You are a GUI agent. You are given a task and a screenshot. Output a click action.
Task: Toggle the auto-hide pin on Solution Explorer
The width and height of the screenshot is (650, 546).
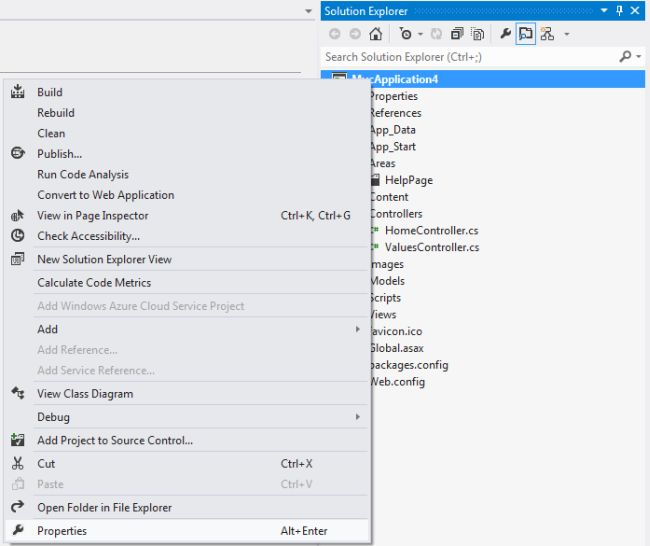point(619,11)
